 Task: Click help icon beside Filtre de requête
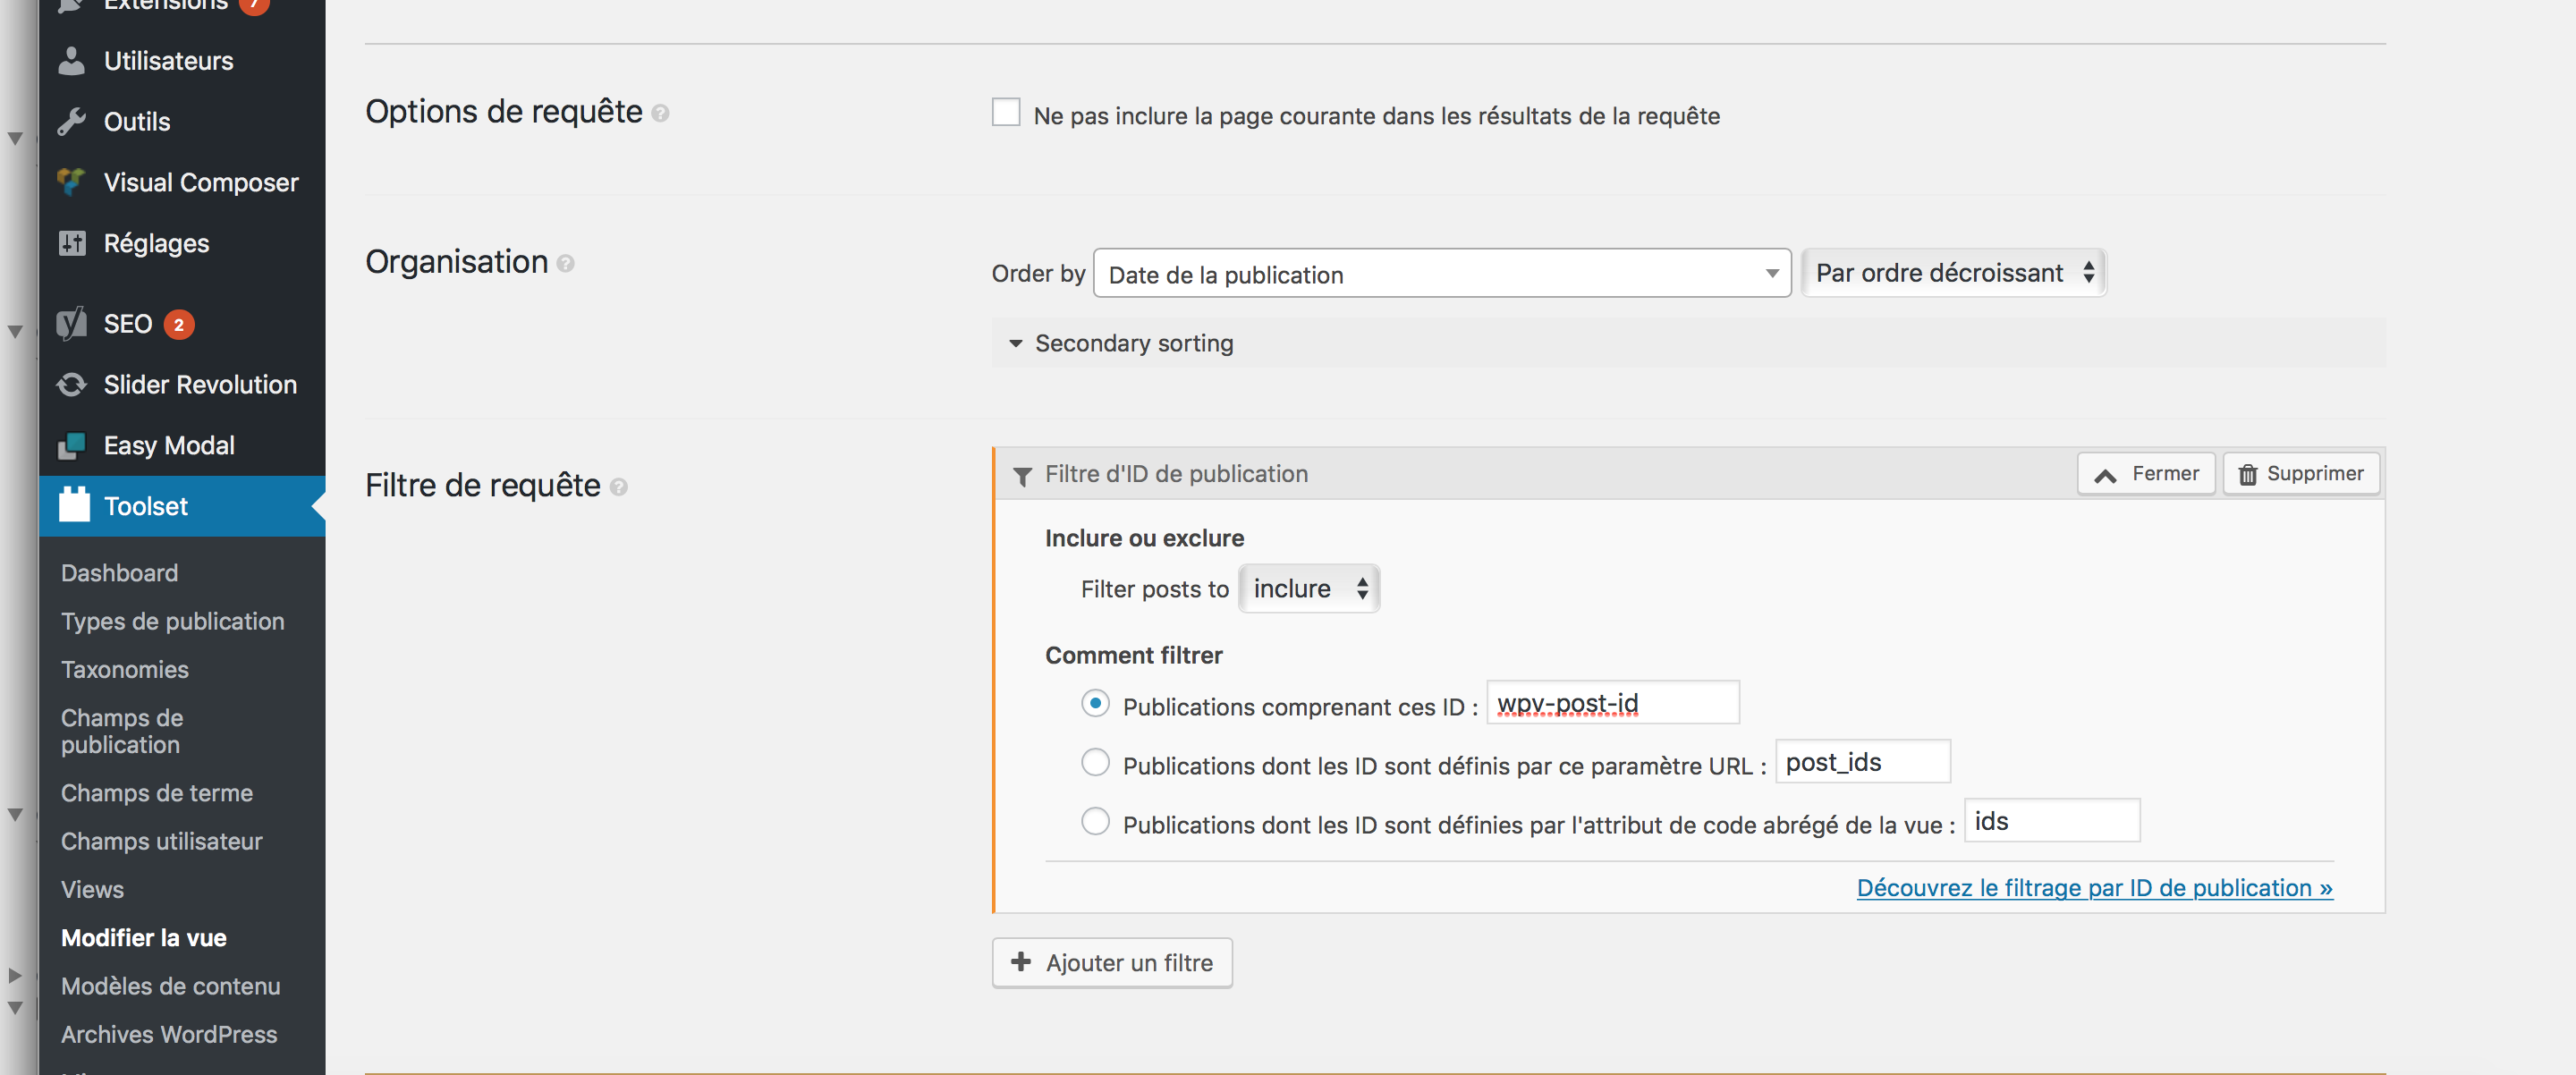click(x=618, y=487)
